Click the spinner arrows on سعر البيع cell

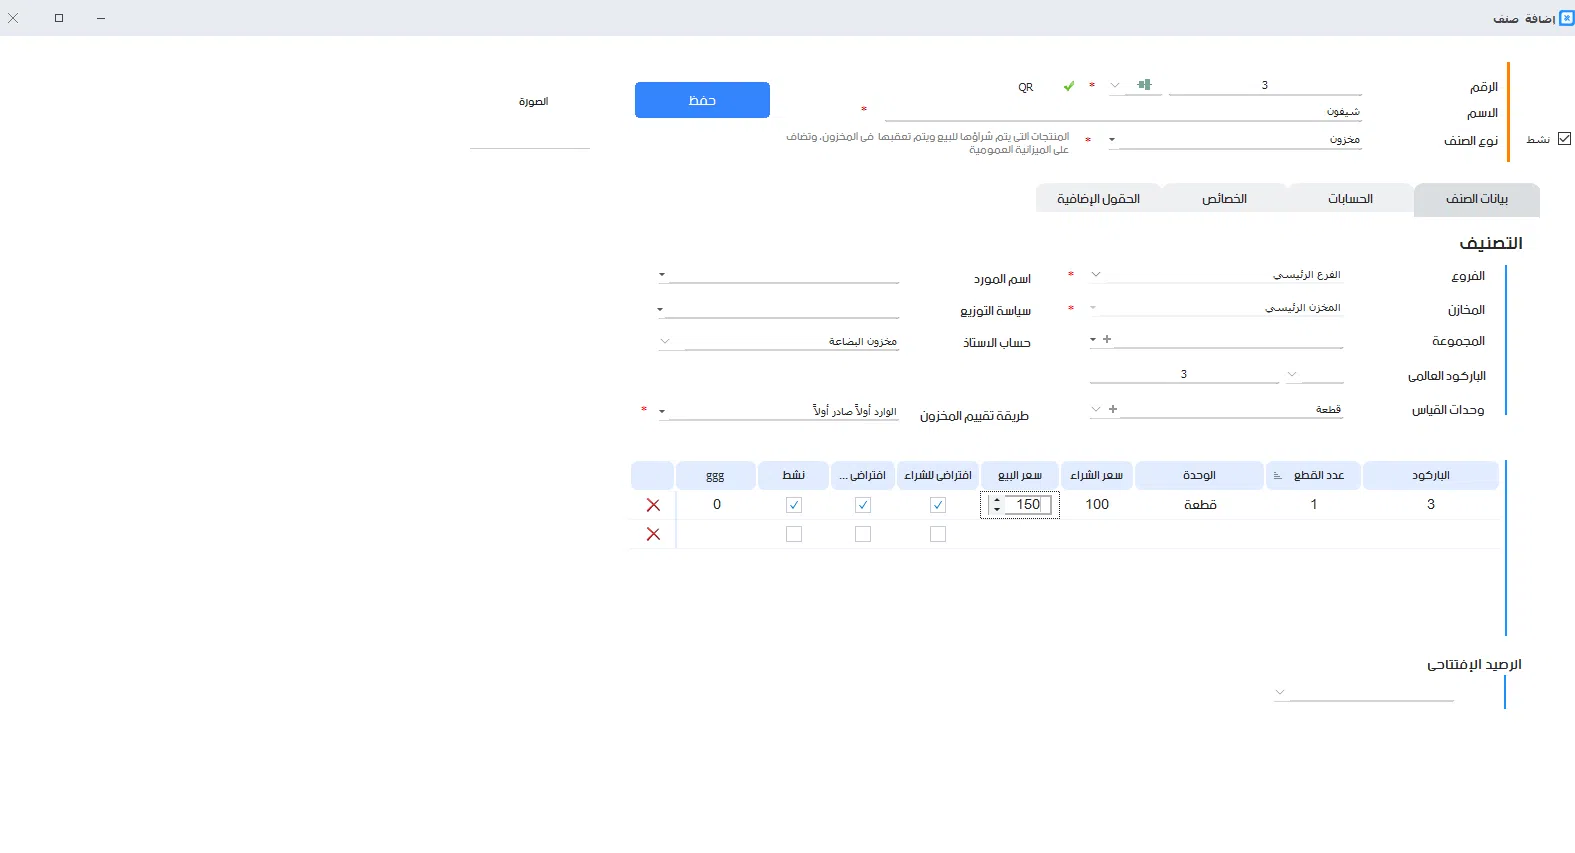click(997, 505)
